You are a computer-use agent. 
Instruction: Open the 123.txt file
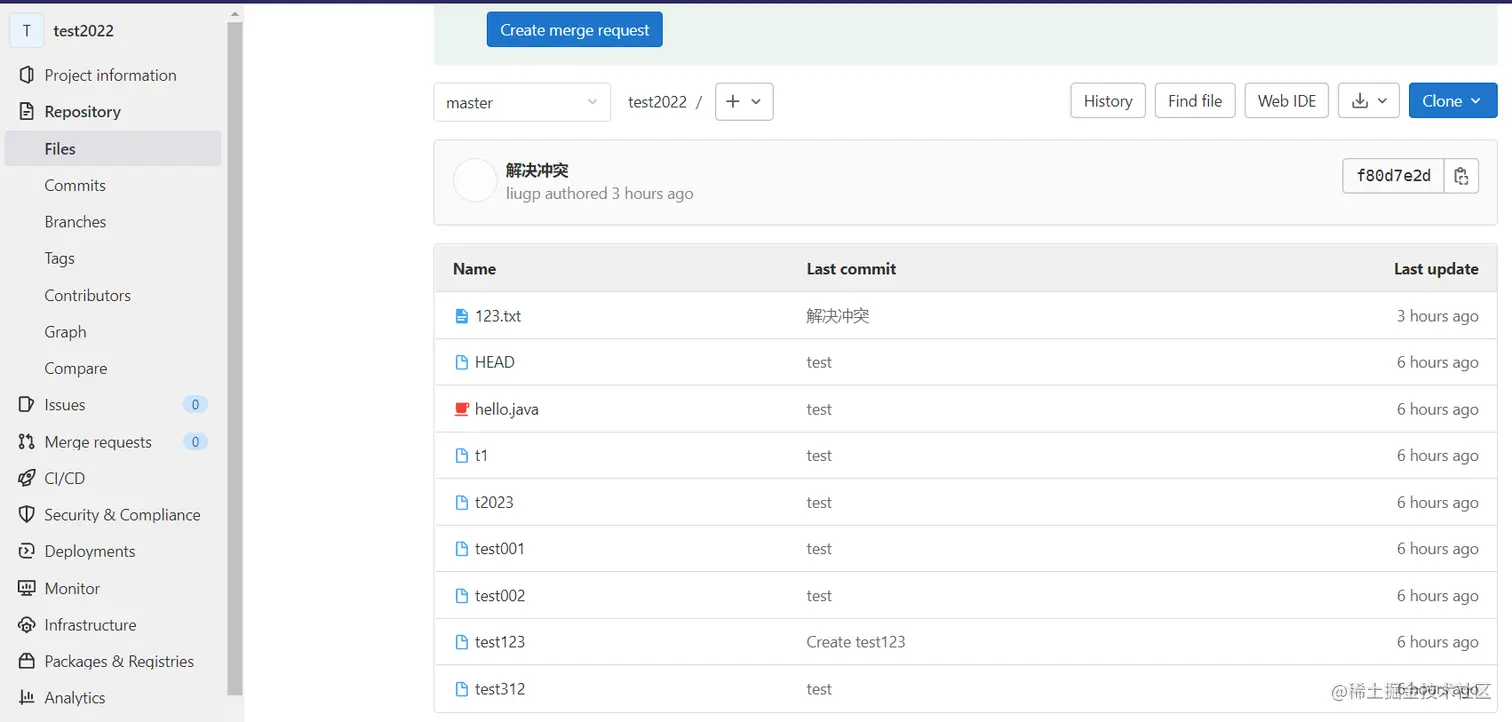[x=498, y=316]
